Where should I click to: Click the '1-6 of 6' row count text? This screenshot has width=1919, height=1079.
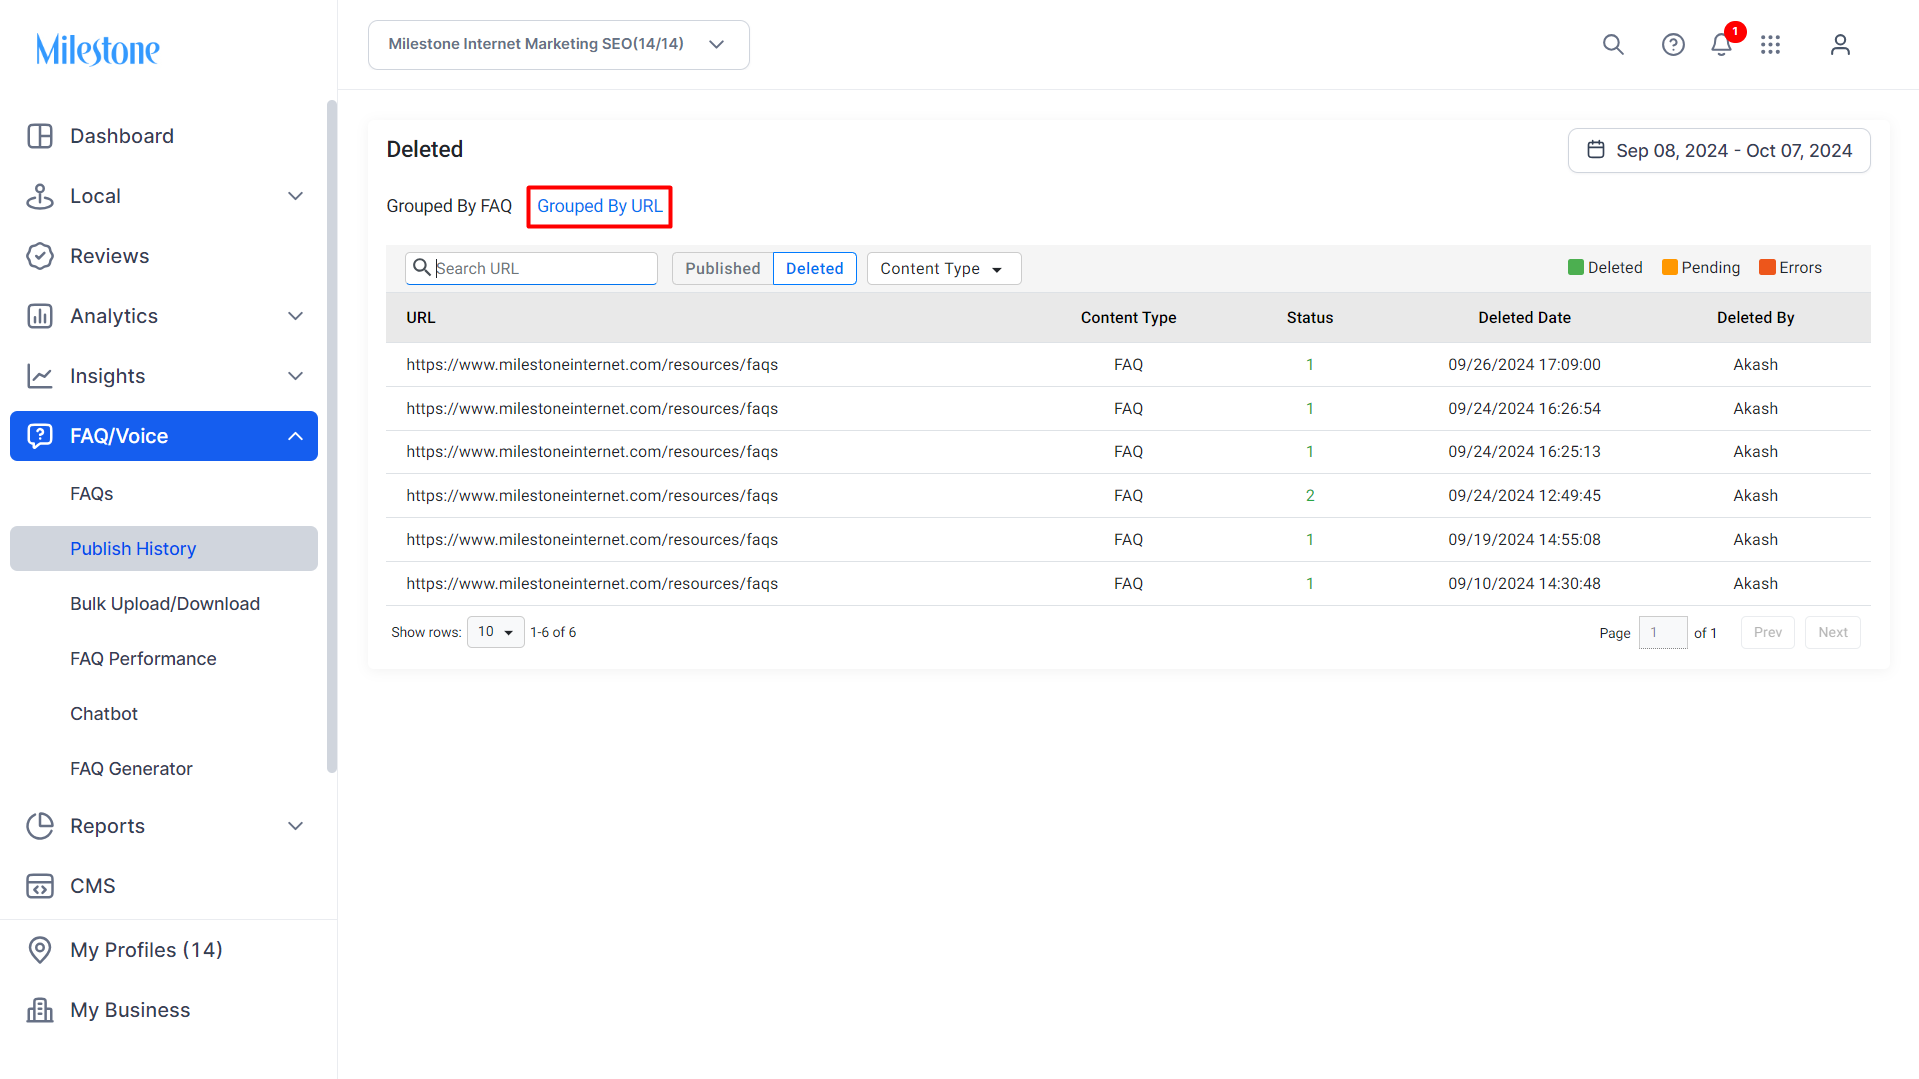(553, 632)
